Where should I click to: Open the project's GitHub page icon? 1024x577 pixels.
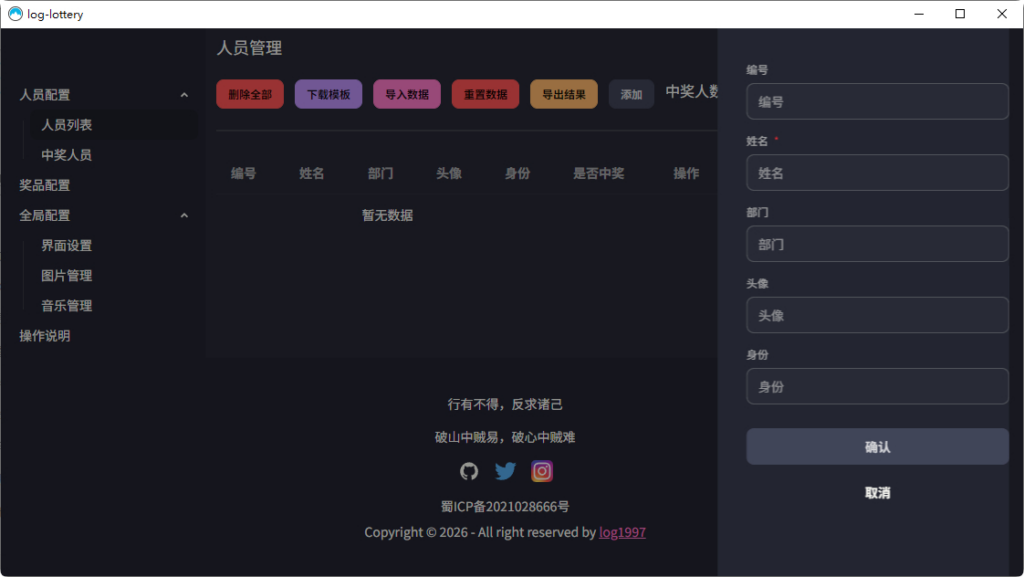click(x=468, y=470)
